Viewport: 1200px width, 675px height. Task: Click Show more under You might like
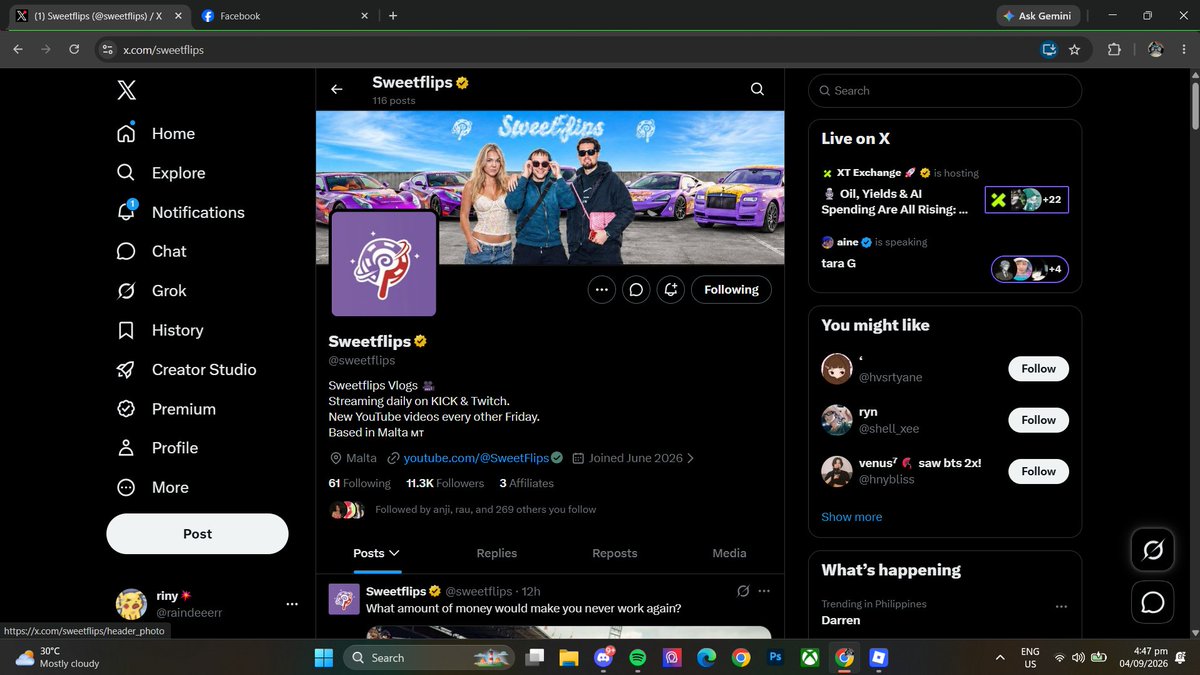click(x=852, y=517)
